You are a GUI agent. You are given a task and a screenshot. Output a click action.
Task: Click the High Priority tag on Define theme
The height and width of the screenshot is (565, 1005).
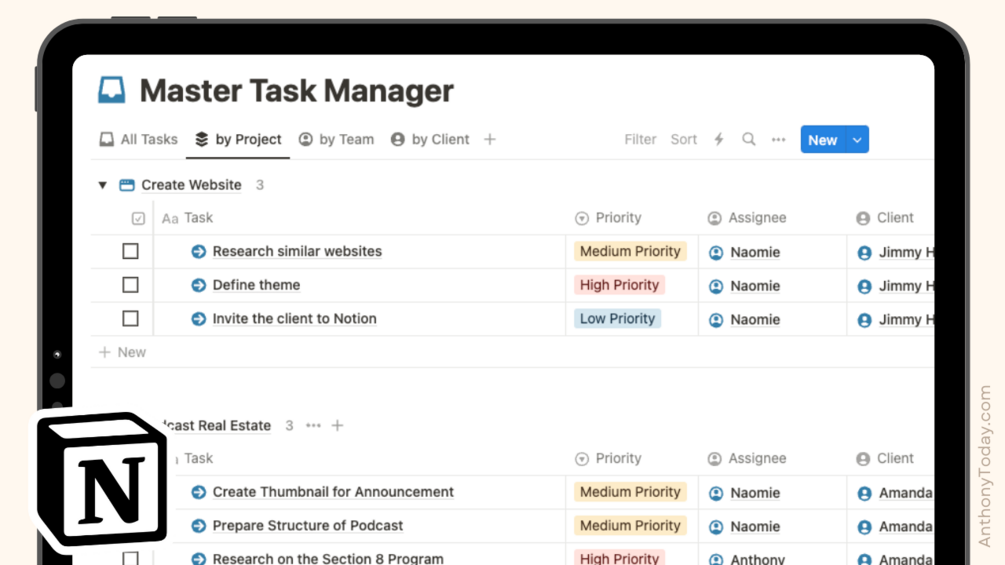[x=619, y=285]
